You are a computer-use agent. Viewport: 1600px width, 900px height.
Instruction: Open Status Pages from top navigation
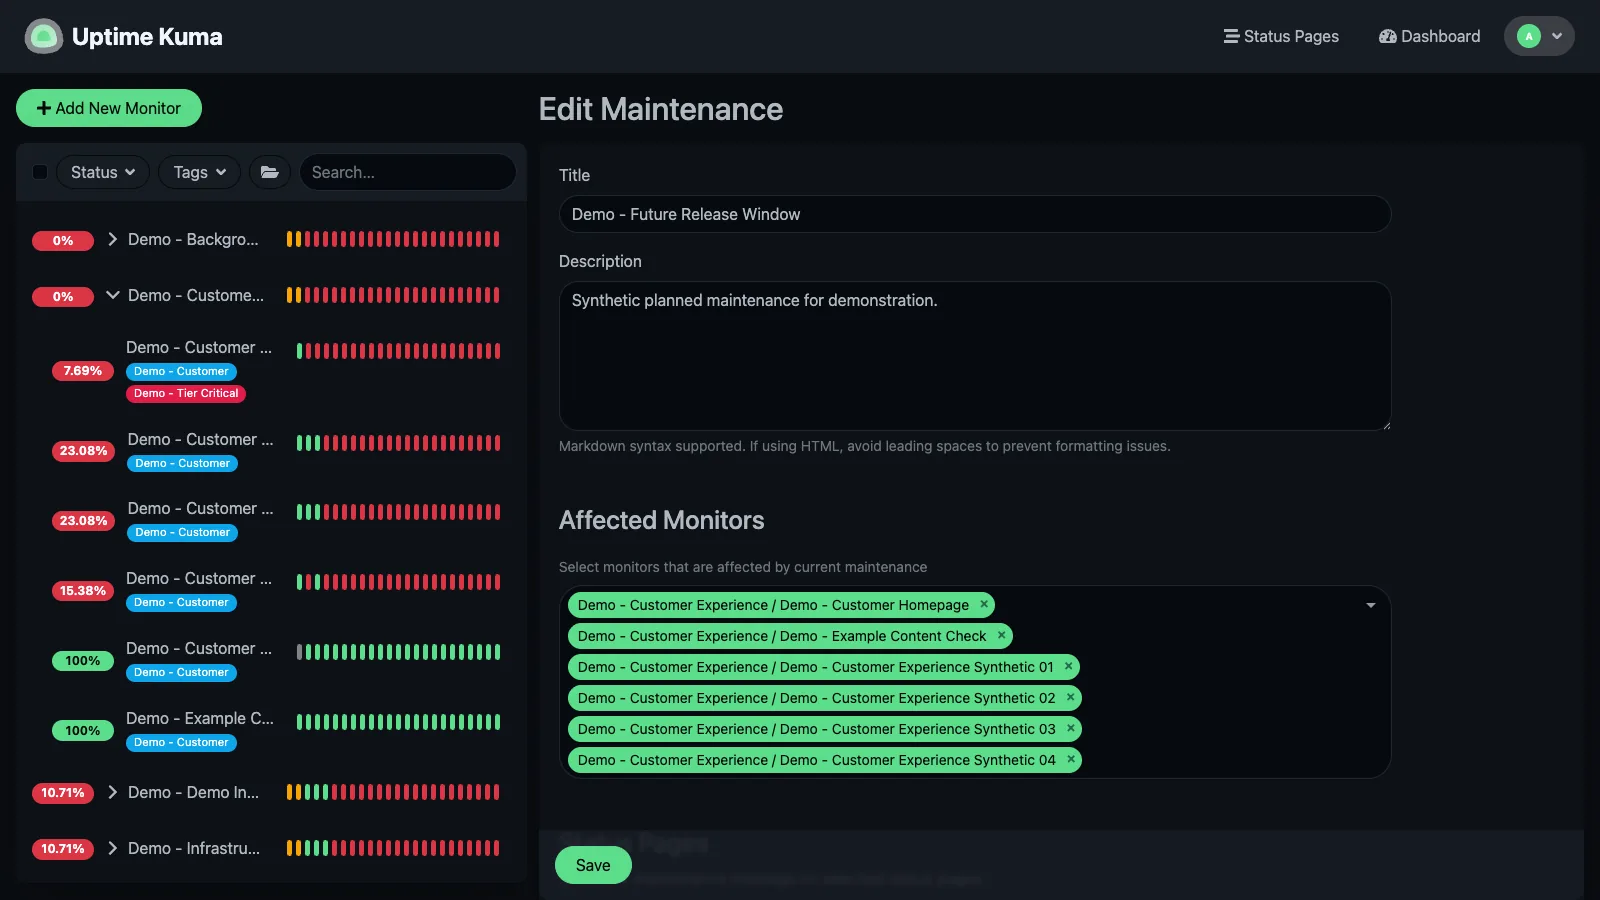point(1281,36)
